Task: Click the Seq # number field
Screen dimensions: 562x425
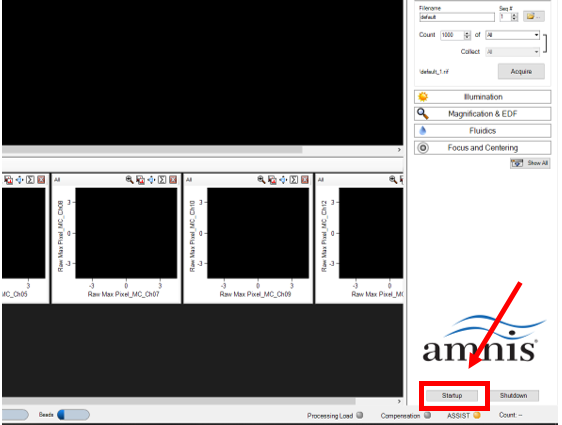Action: (505, 17)
